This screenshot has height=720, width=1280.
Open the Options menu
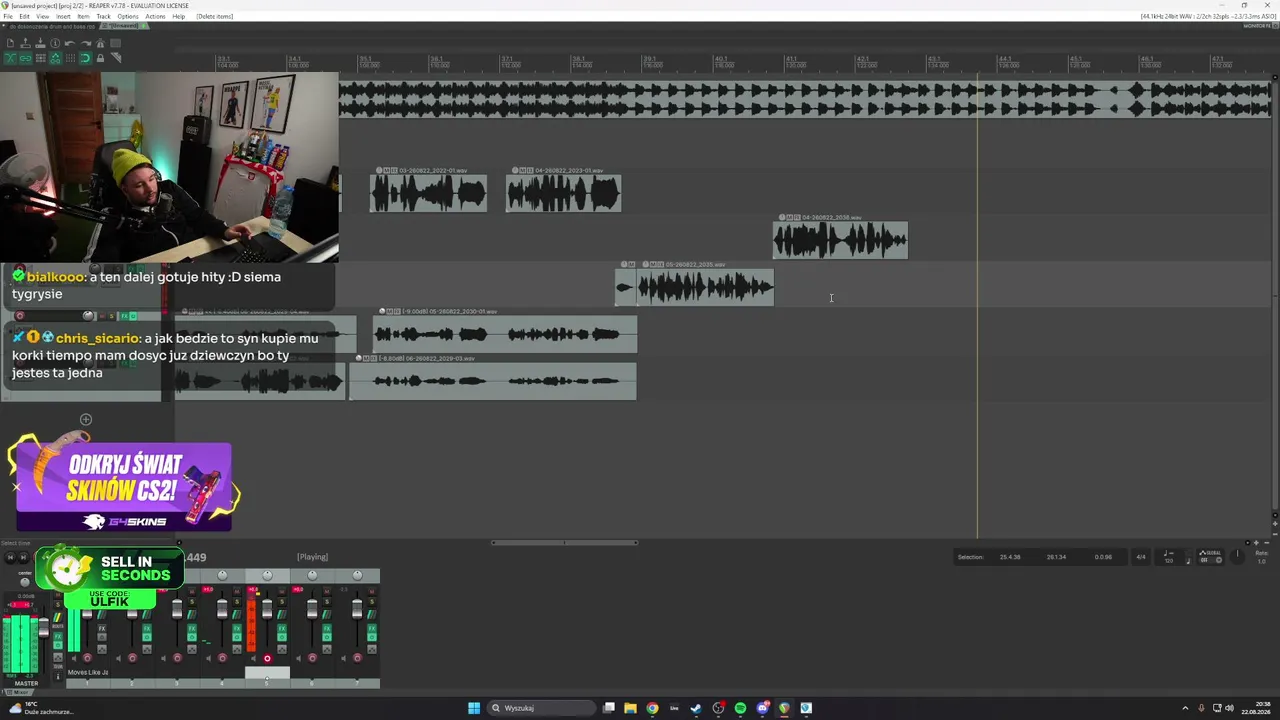point(128,16)
